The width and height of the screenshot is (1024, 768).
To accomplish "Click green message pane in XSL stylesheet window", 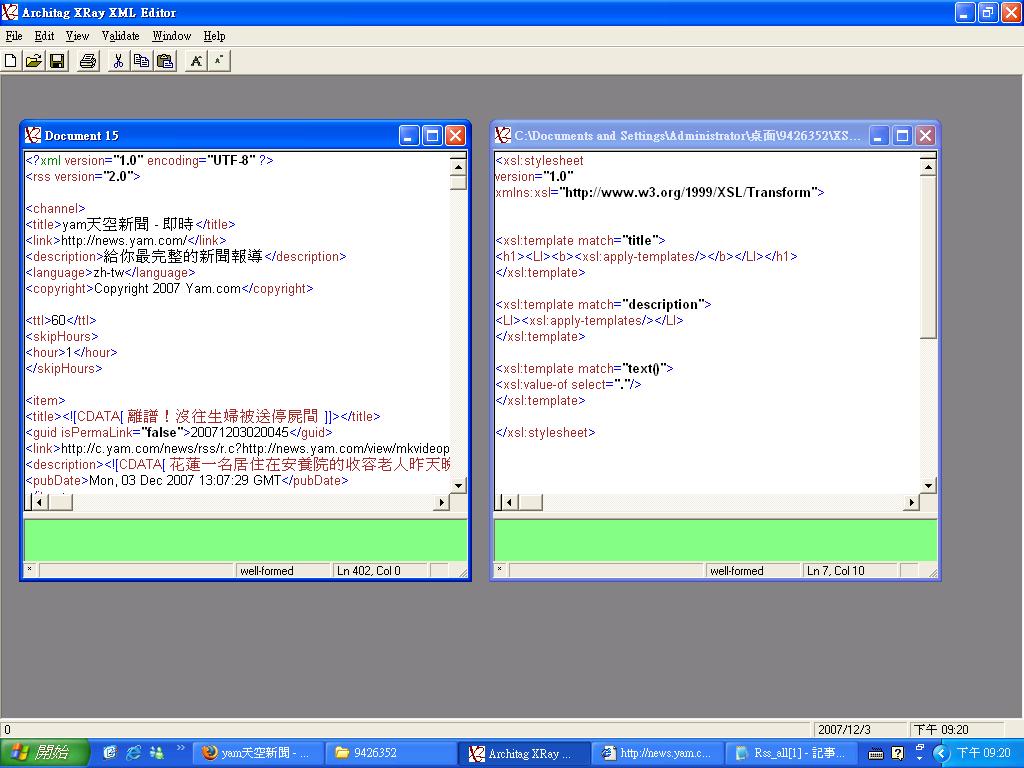I will point(716,539).
